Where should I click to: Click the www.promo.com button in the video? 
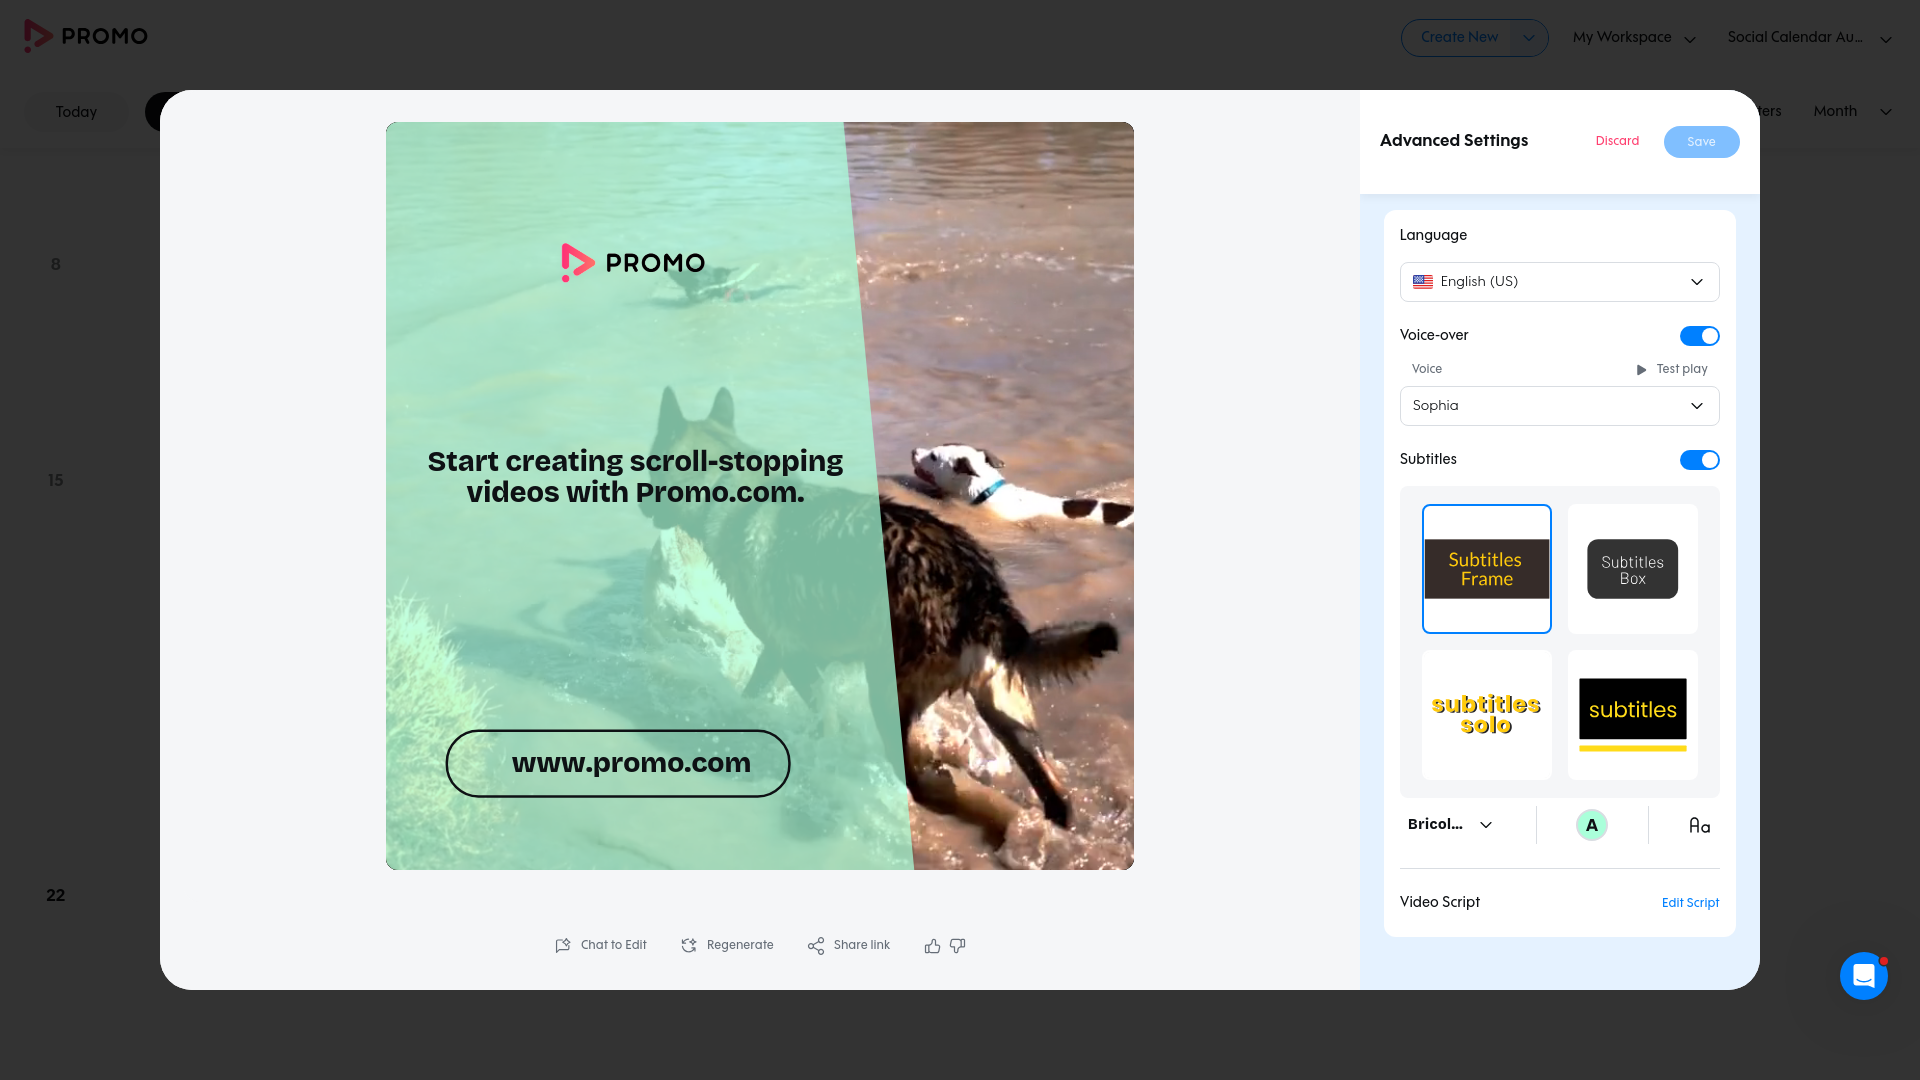(618, 764)
